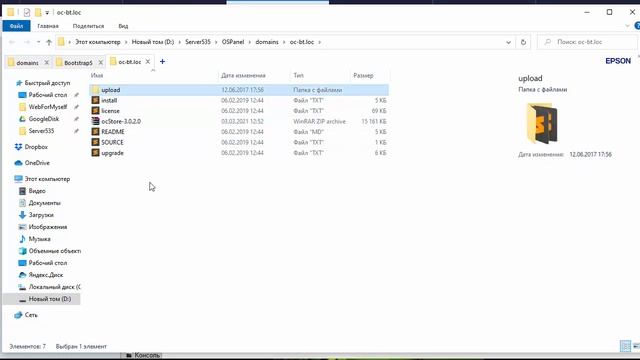This screenshot has height=360, width=640.
Task: Go up one folder level
Action: [49, 42]
